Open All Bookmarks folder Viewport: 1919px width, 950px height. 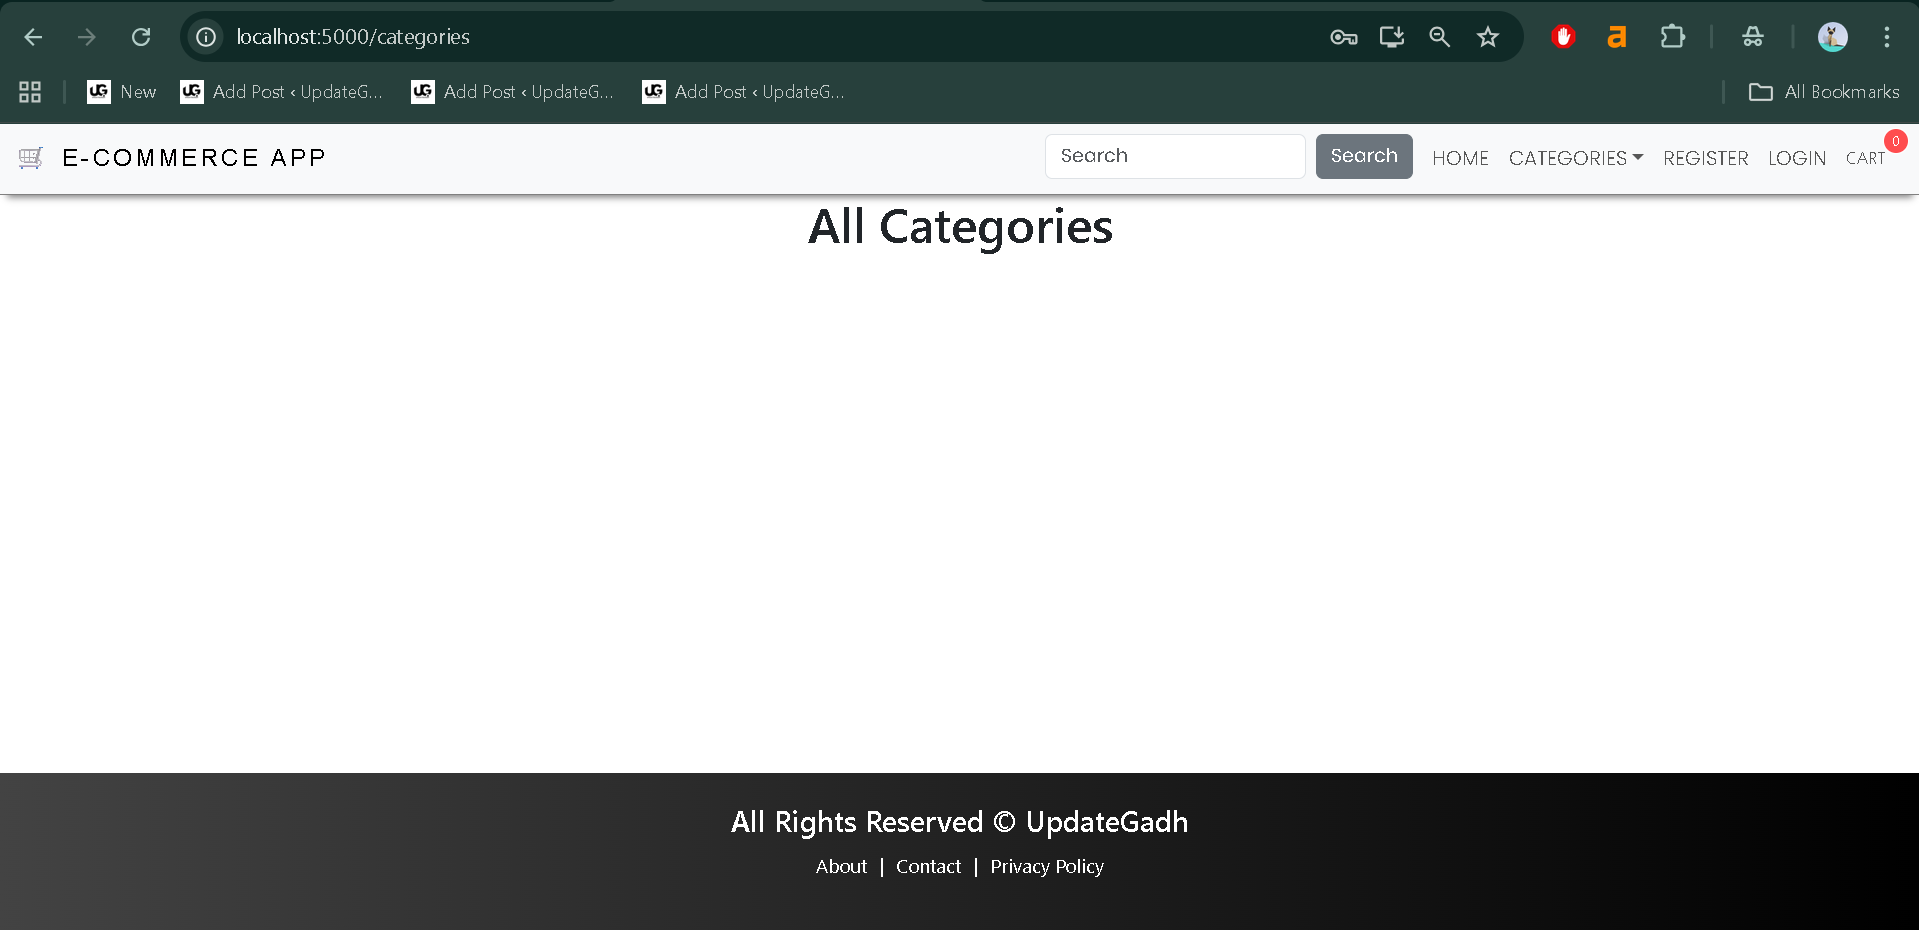click(x=1824, y=92)
